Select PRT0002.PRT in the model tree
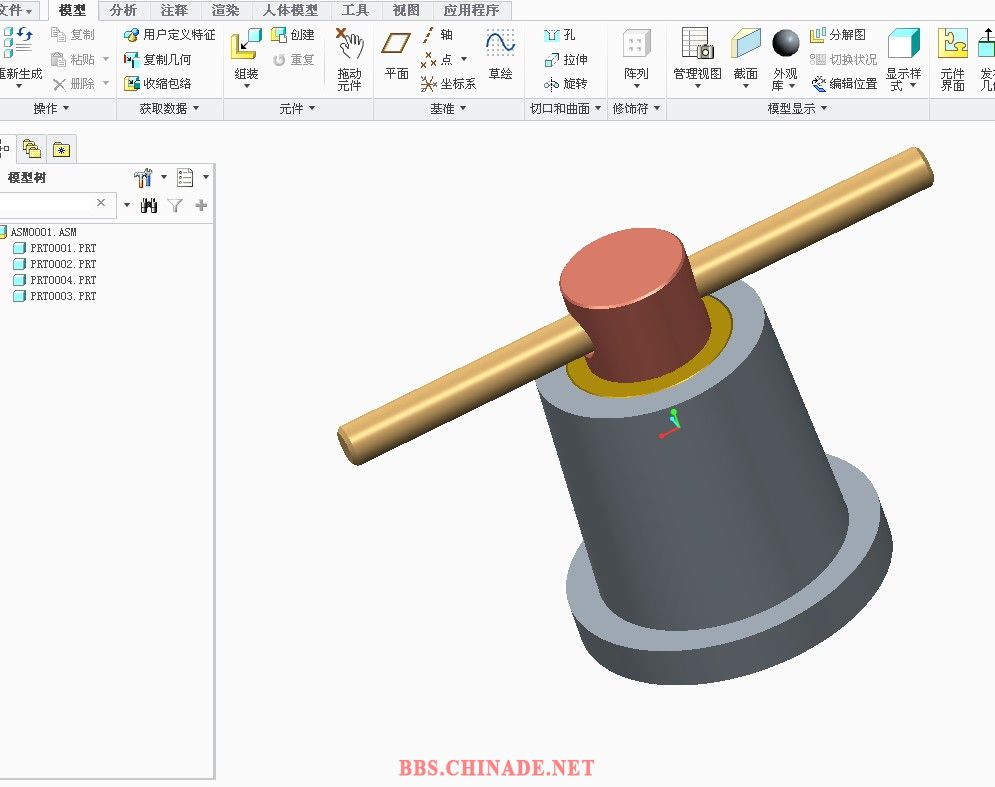The width and height of the screenshot is (995, 787). [62, 264]
